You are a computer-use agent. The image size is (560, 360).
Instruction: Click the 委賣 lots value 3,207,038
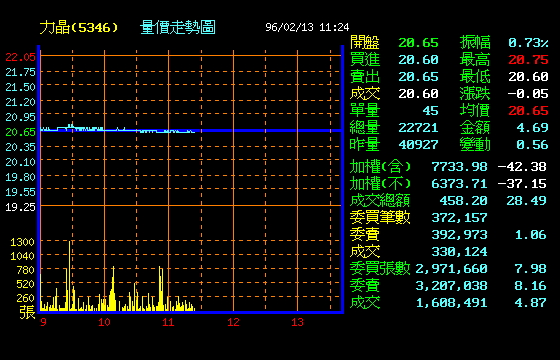[451, 286]
